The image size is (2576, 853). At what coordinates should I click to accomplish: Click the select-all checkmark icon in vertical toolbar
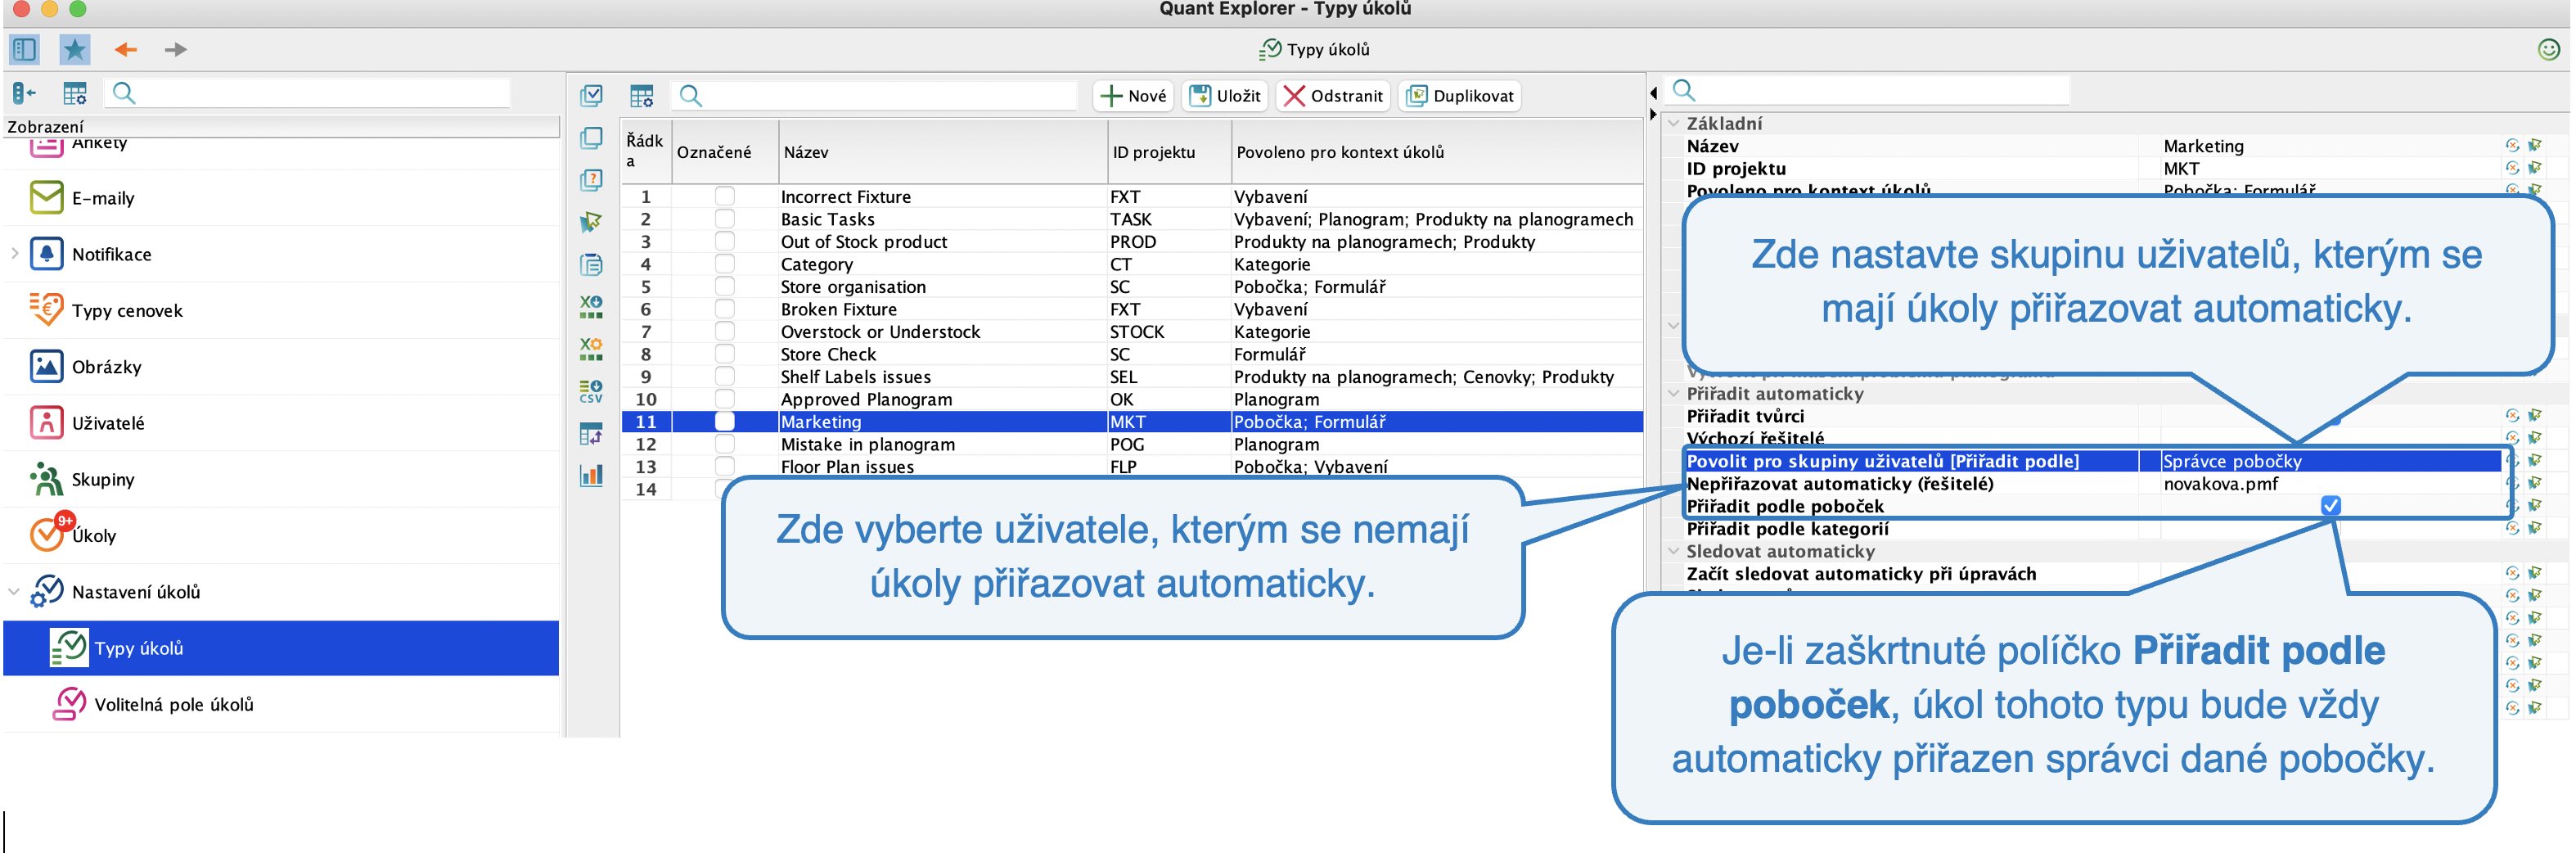592,95
